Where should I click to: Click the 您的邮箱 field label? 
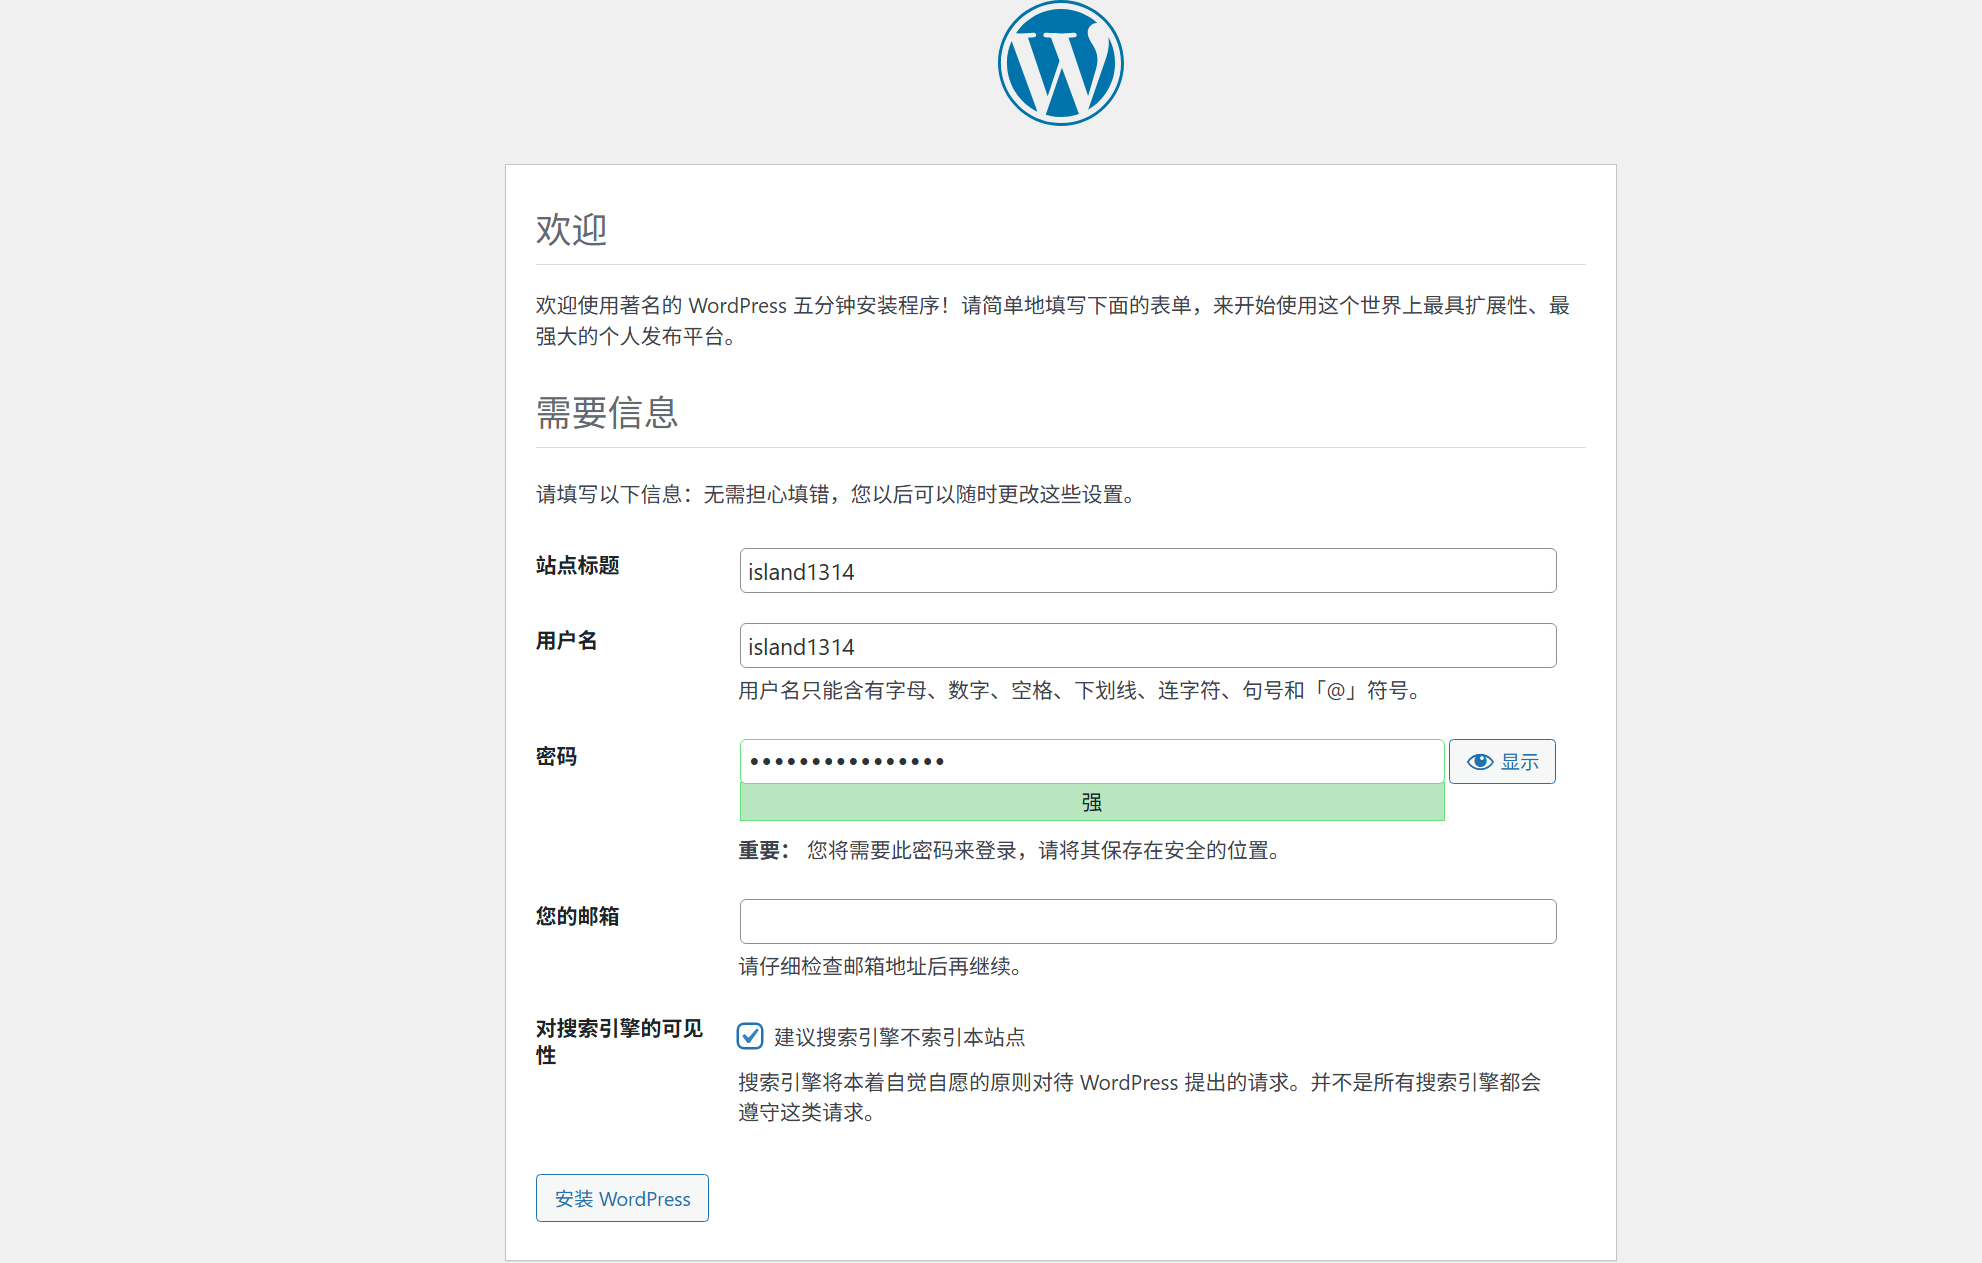577,917
